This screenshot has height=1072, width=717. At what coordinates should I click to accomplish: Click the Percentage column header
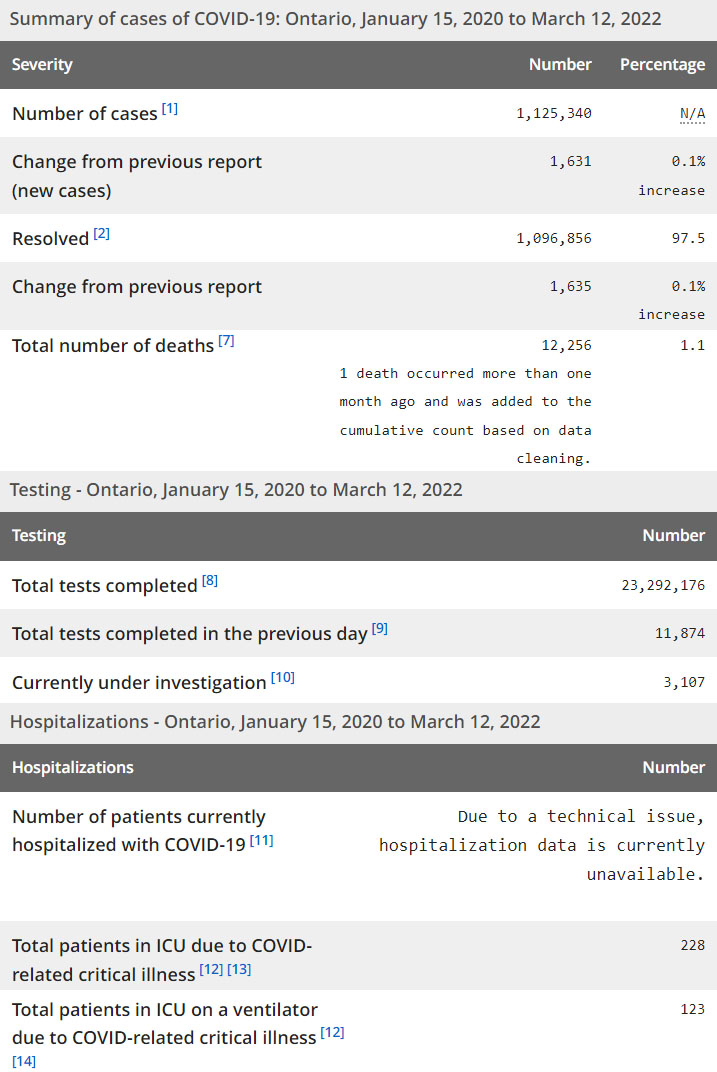point(662,65)
